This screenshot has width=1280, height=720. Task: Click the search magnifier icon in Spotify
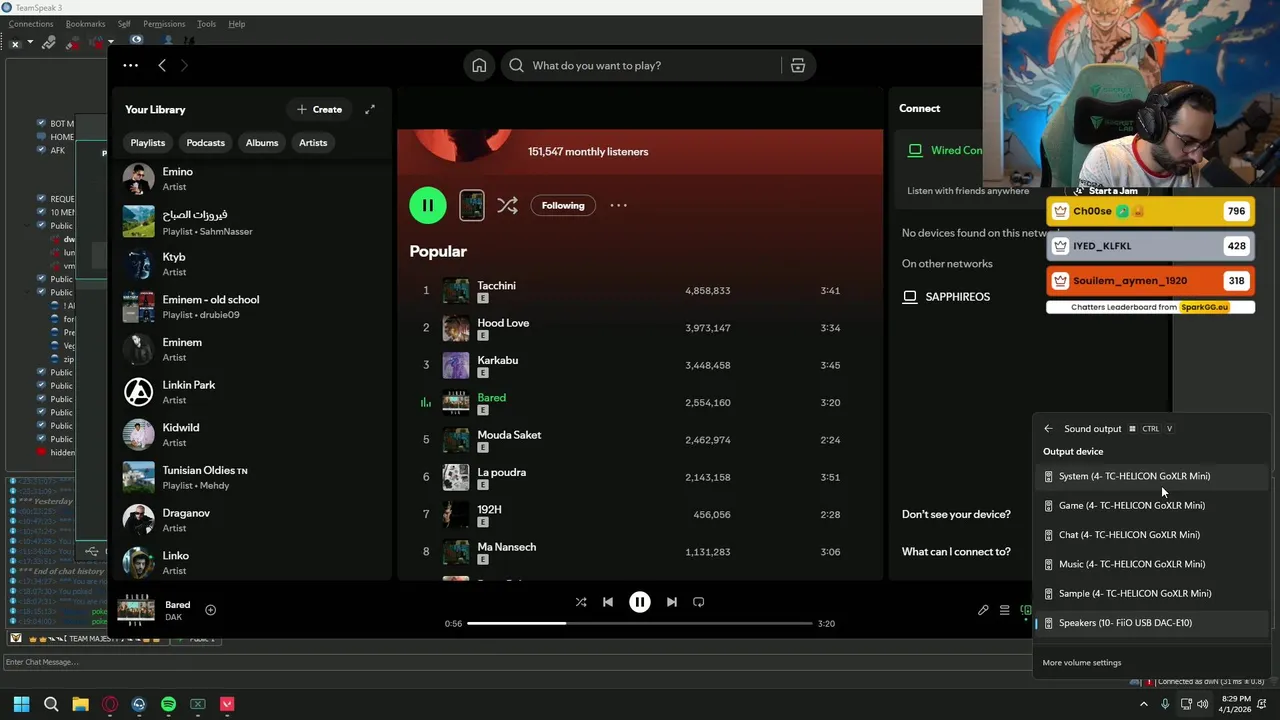pos(516,65)
